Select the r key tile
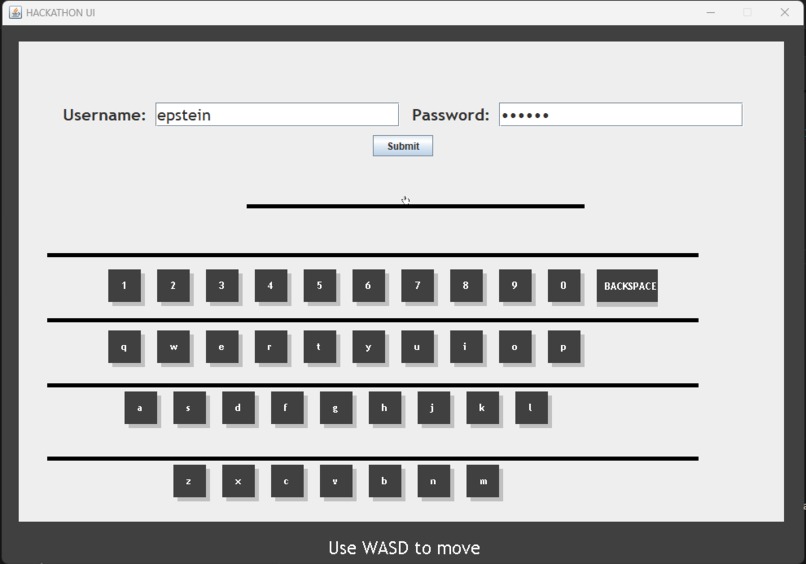This screenshot has width=806, height=564. (271, 347)
